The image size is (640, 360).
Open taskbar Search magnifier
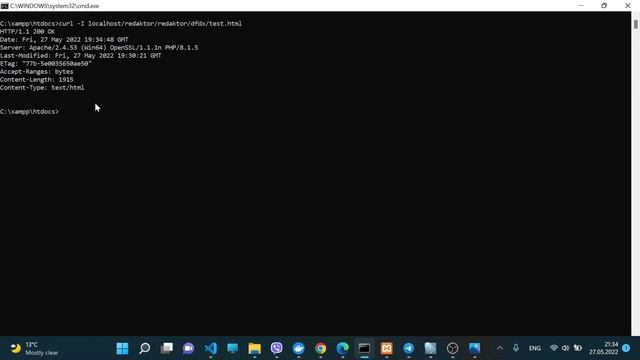pyautogui.click(x=144, y=348)
